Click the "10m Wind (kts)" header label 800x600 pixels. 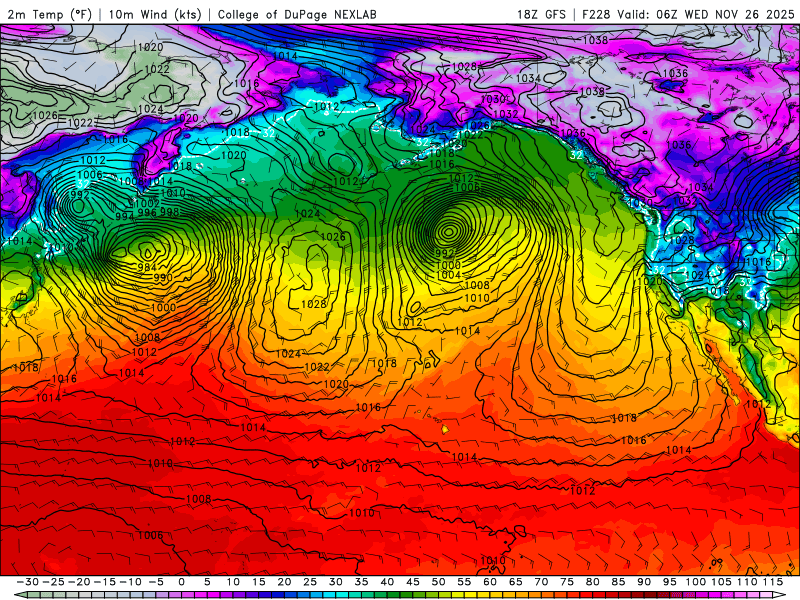pyautogui.click(x=155, y=14)
